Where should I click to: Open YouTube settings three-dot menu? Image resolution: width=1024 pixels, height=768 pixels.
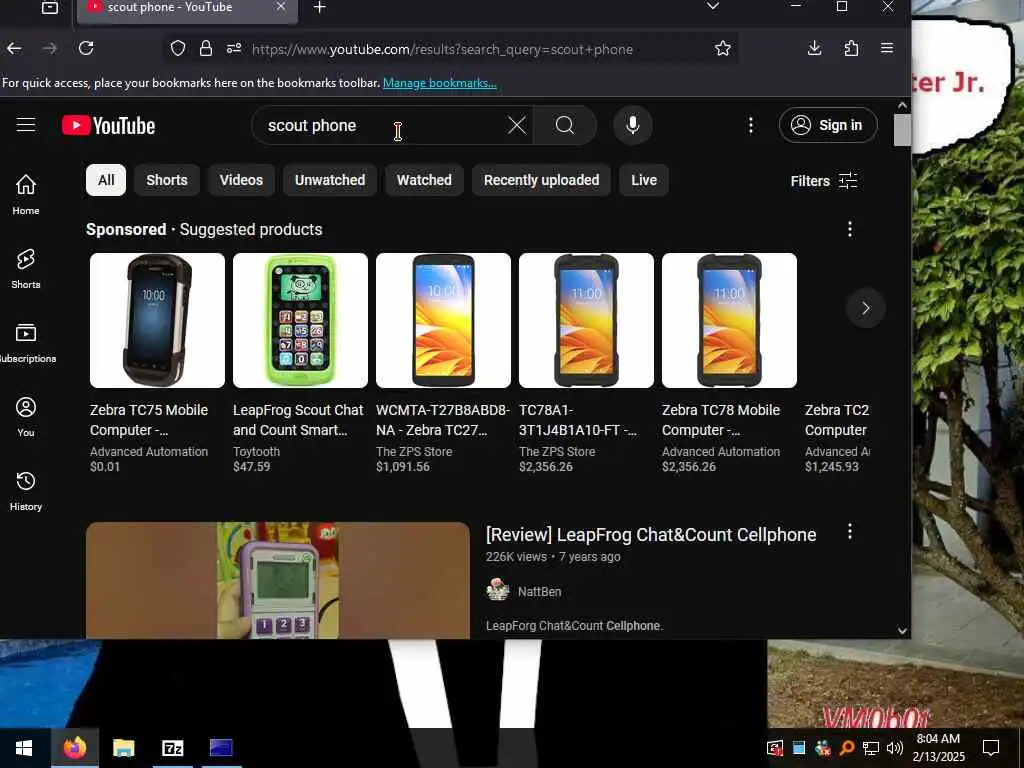pos(750,125)
